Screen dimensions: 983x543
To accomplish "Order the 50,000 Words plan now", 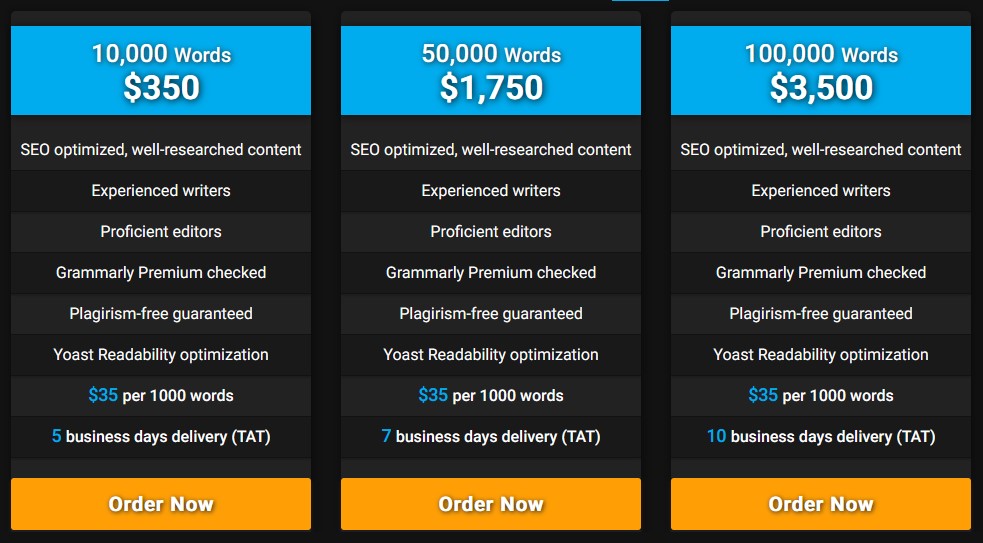I will click(x=491, y=504).
